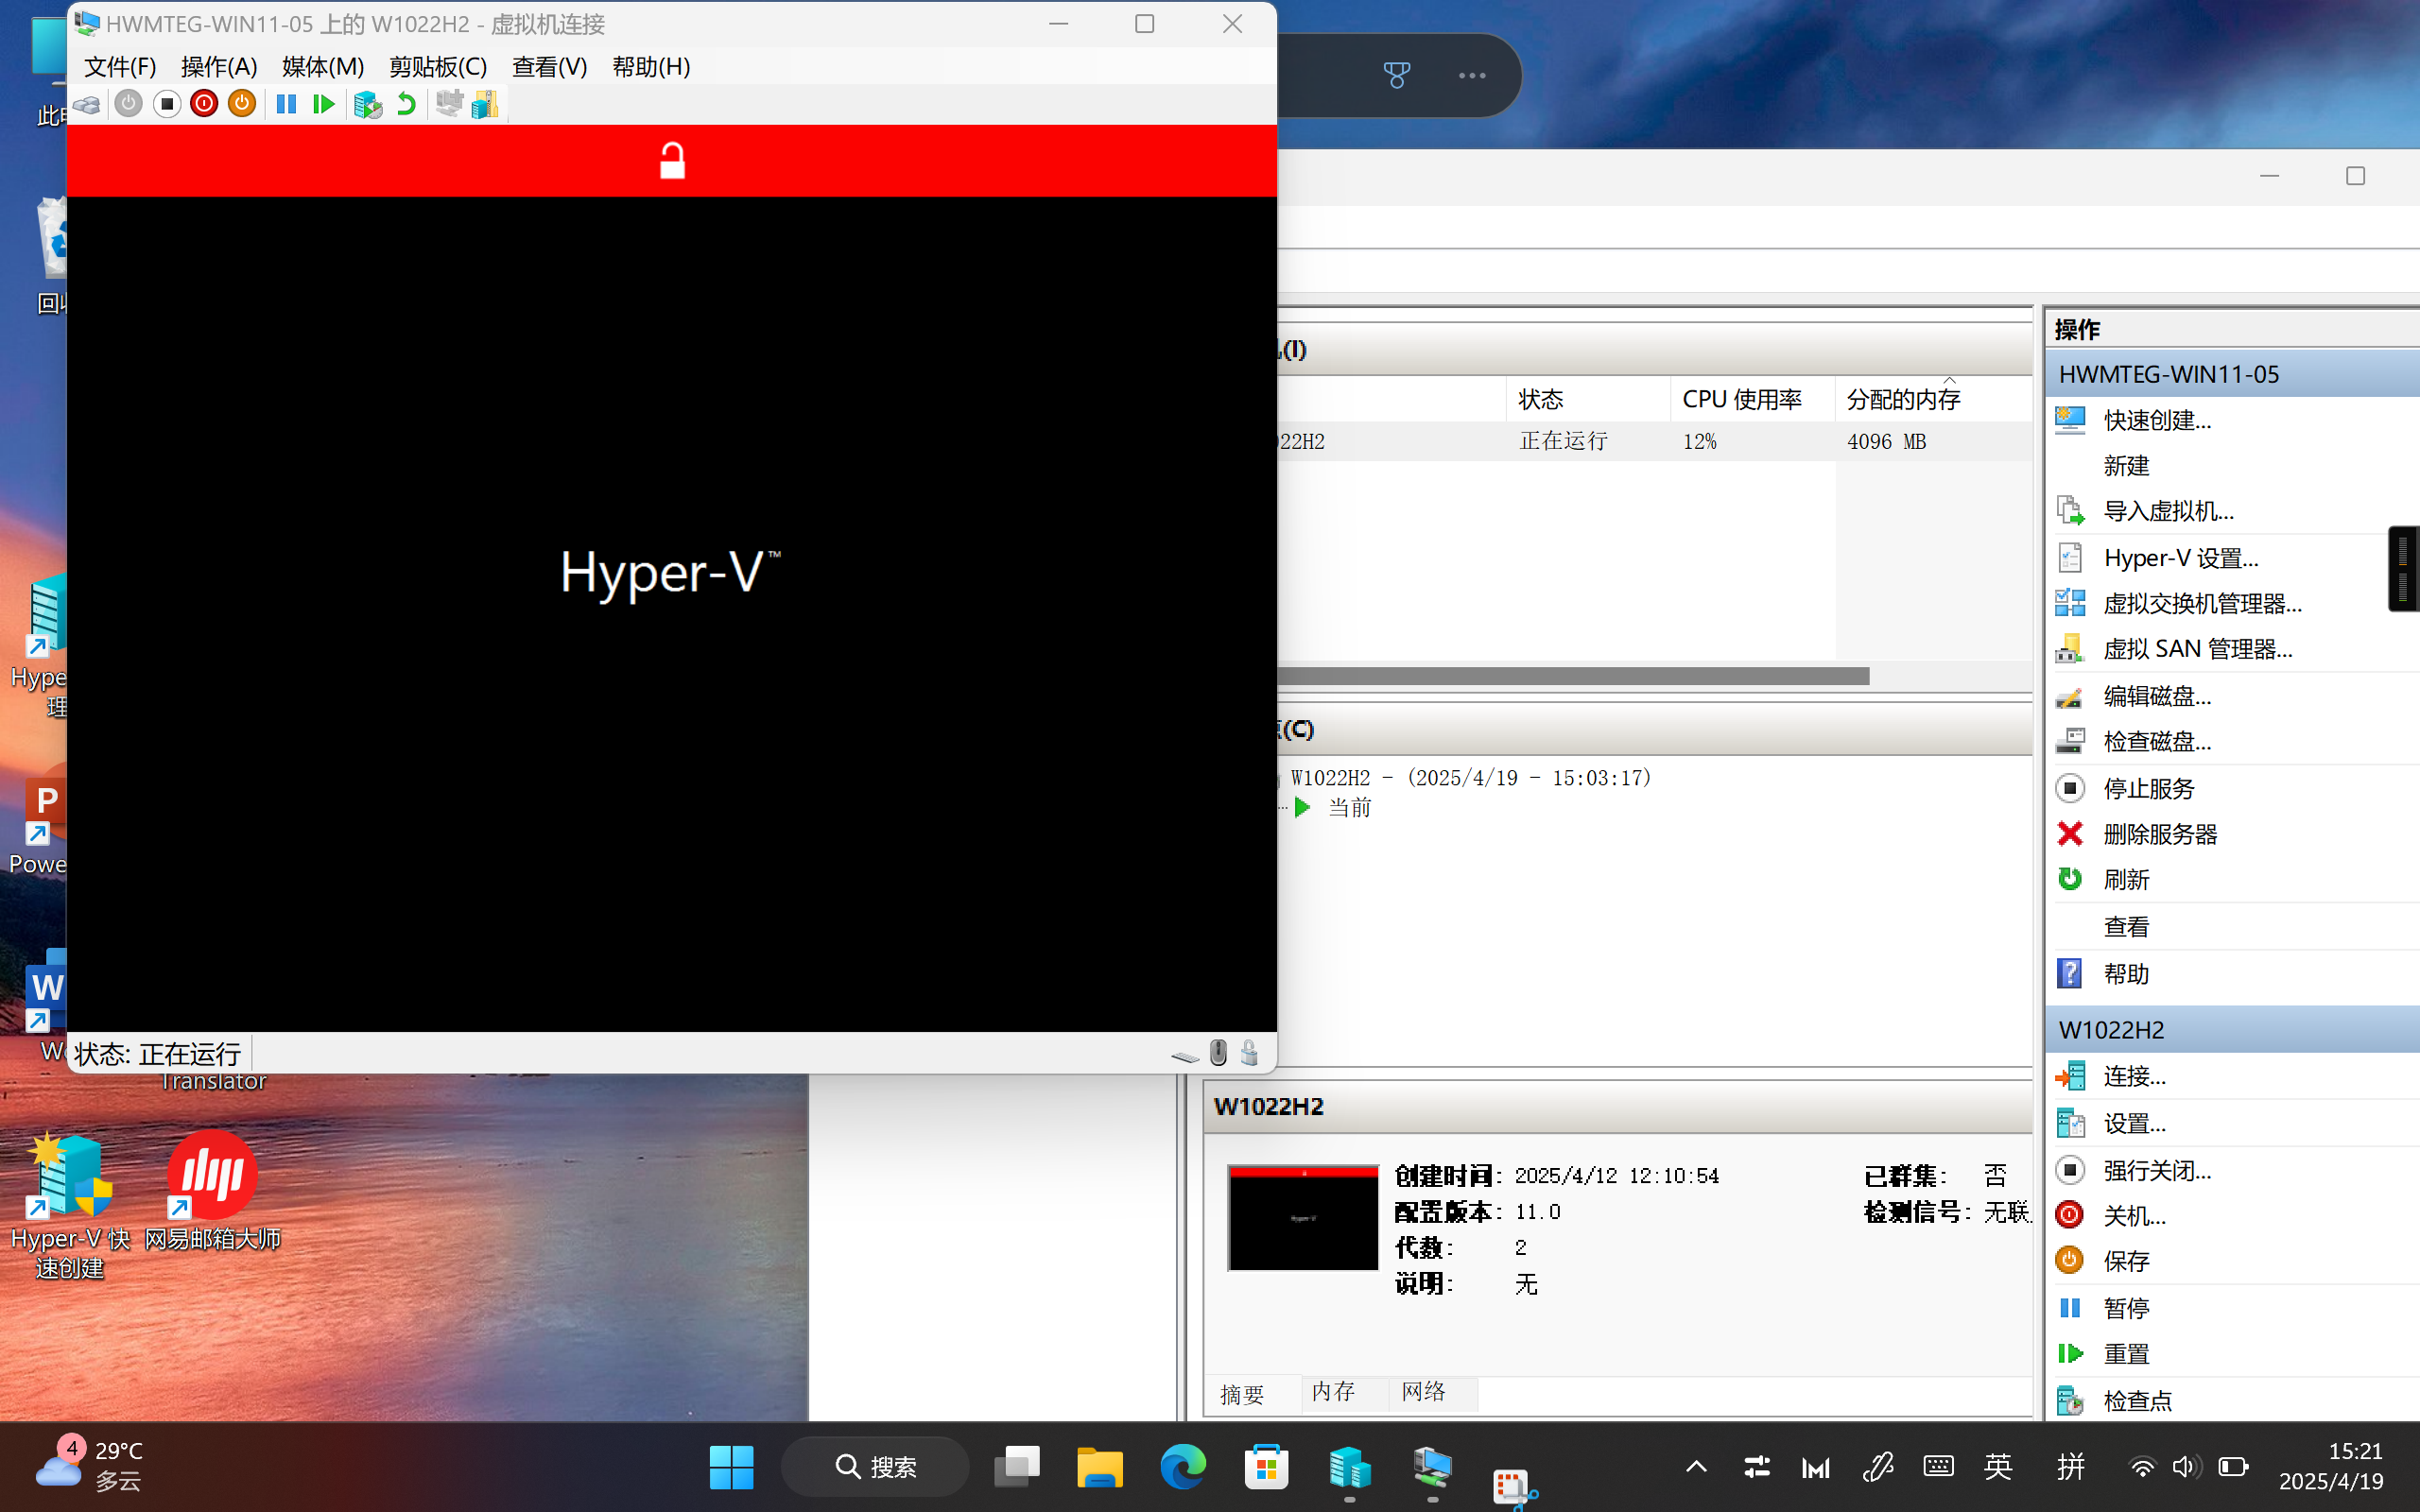Click the Ctrl+Alt+Delete toolbar icon
The image size is (2420, 1512).
87,104
